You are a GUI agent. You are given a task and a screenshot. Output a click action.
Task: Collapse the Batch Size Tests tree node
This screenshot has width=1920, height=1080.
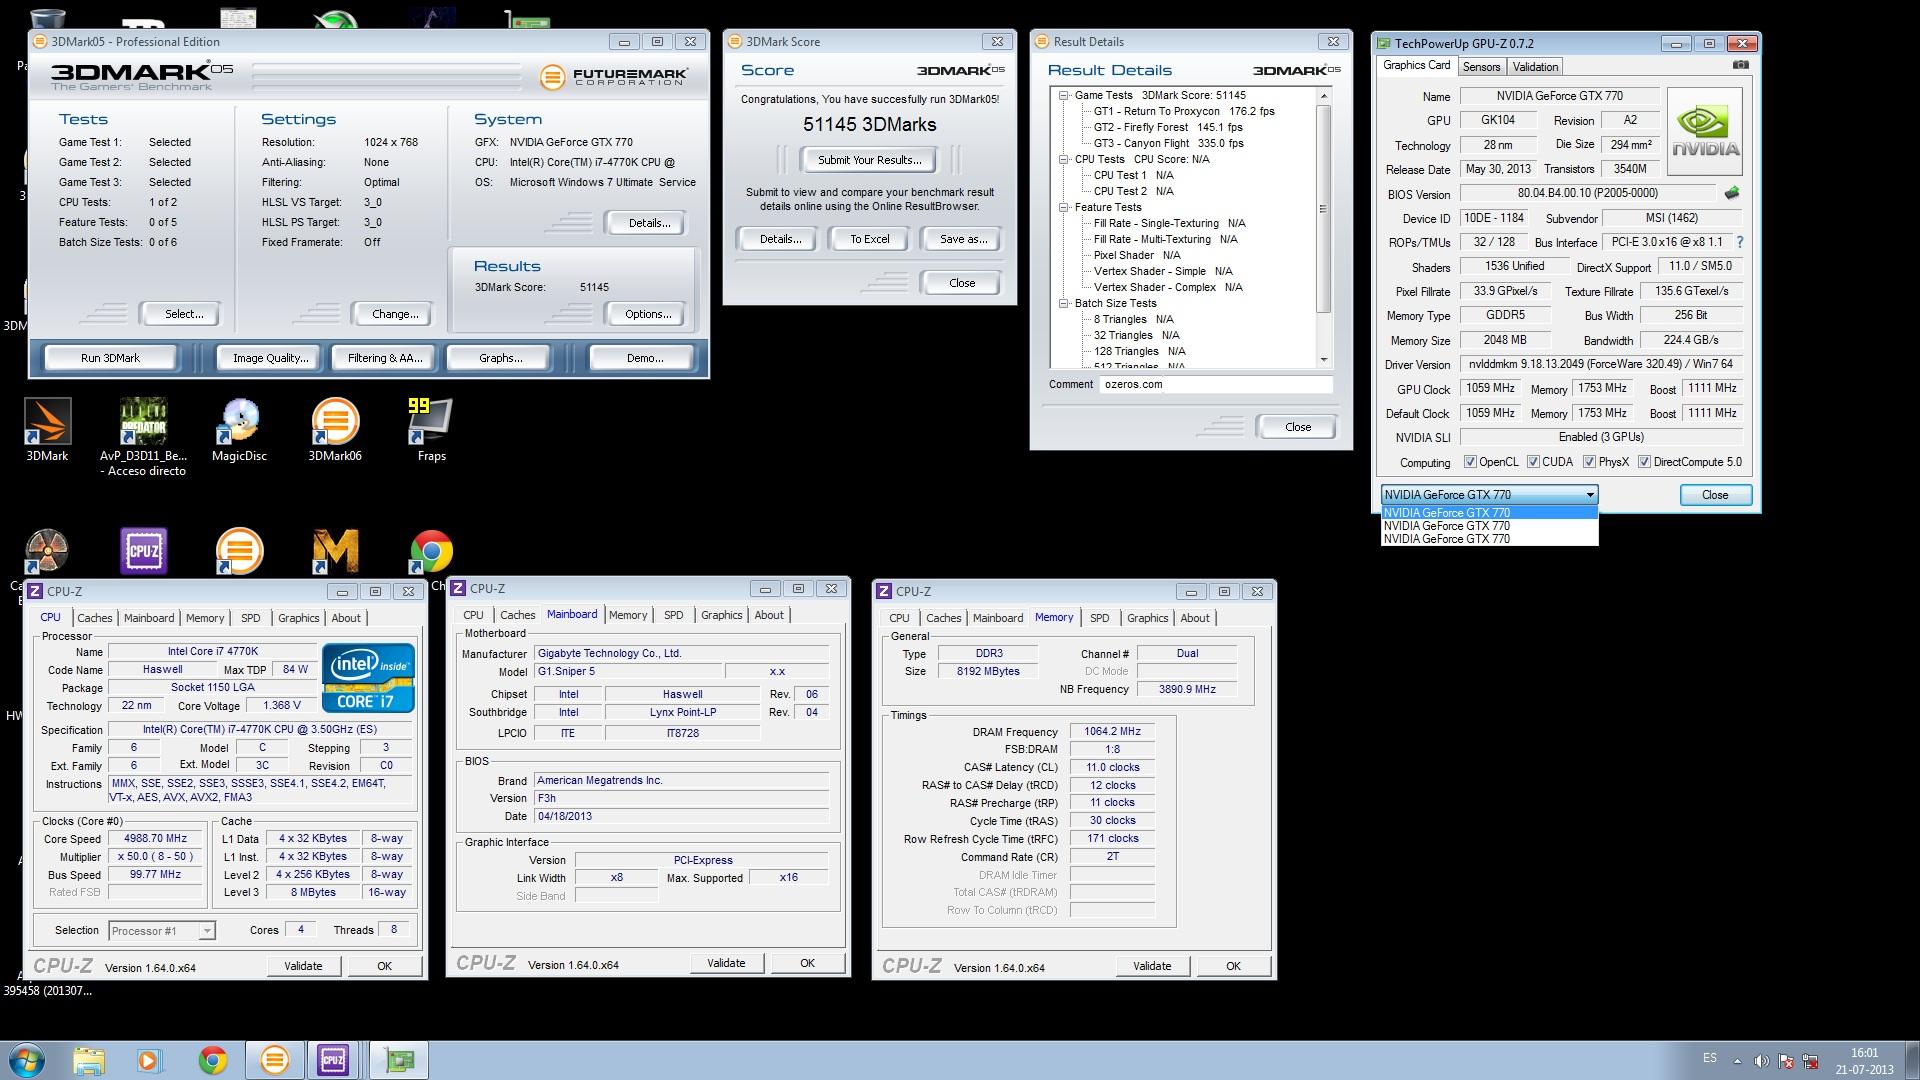point(1064,304)
